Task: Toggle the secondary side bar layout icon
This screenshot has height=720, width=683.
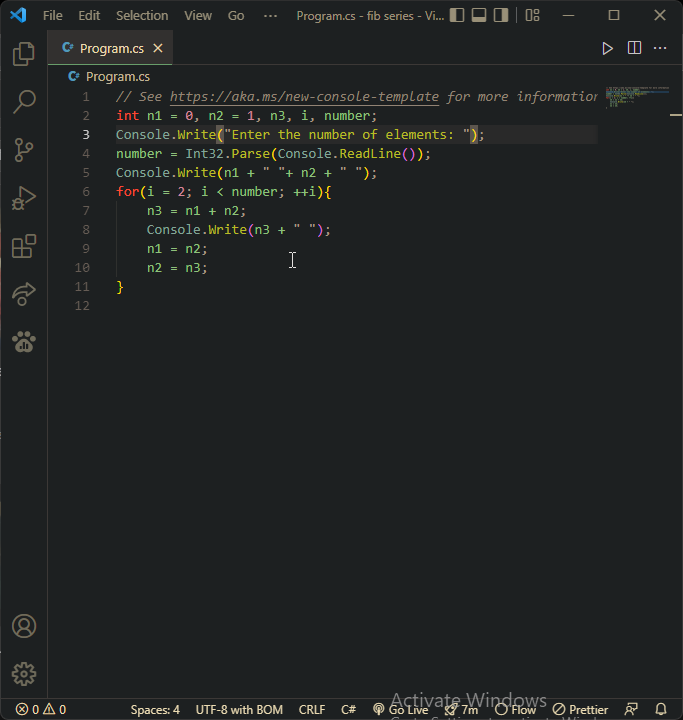Action: (x=501, y=15)
